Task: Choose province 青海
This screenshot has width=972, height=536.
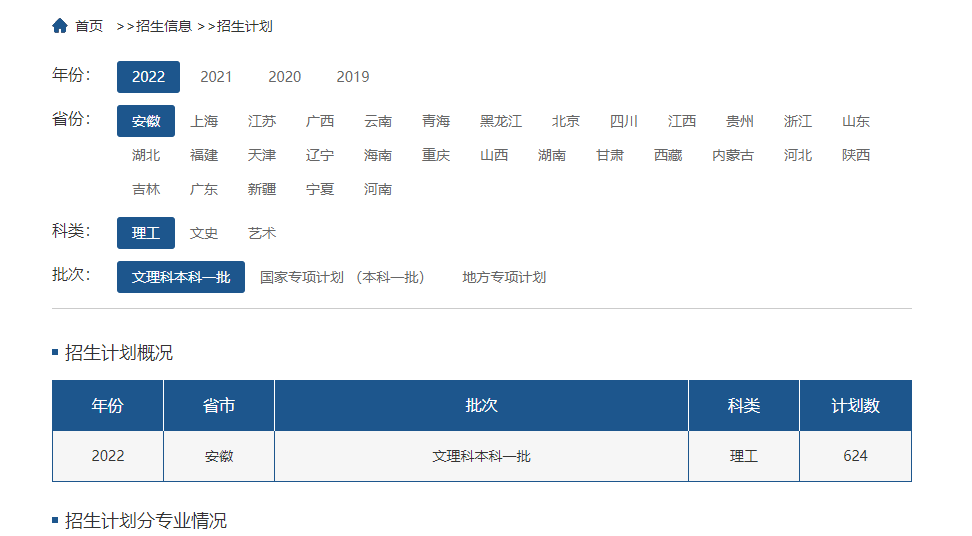Action: (x=436, y=121)
